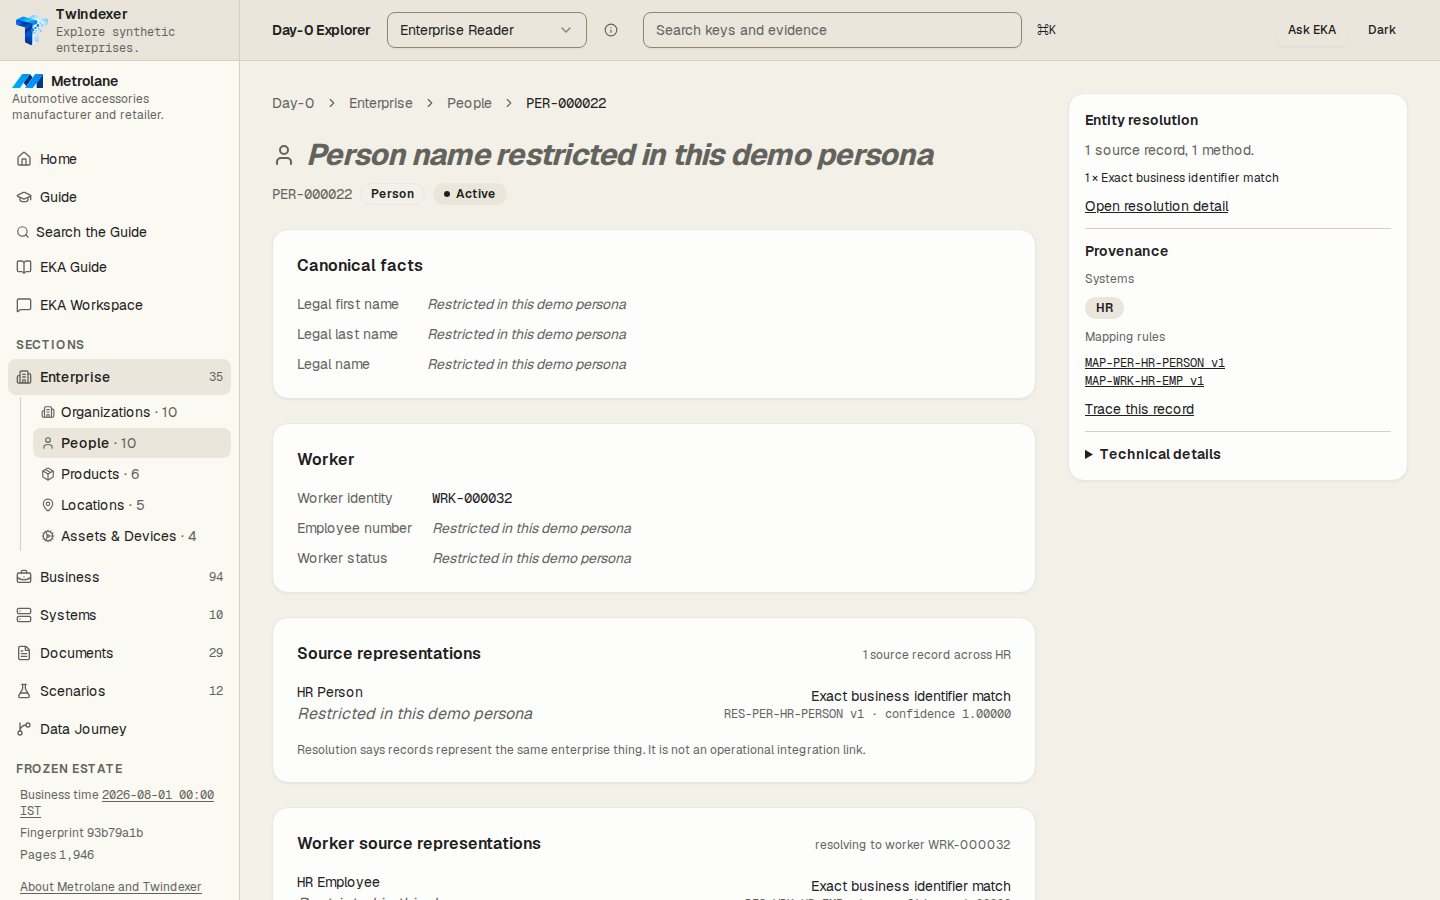
Task: Click Open resolution detail link
Action: [x=1156, y=206]
